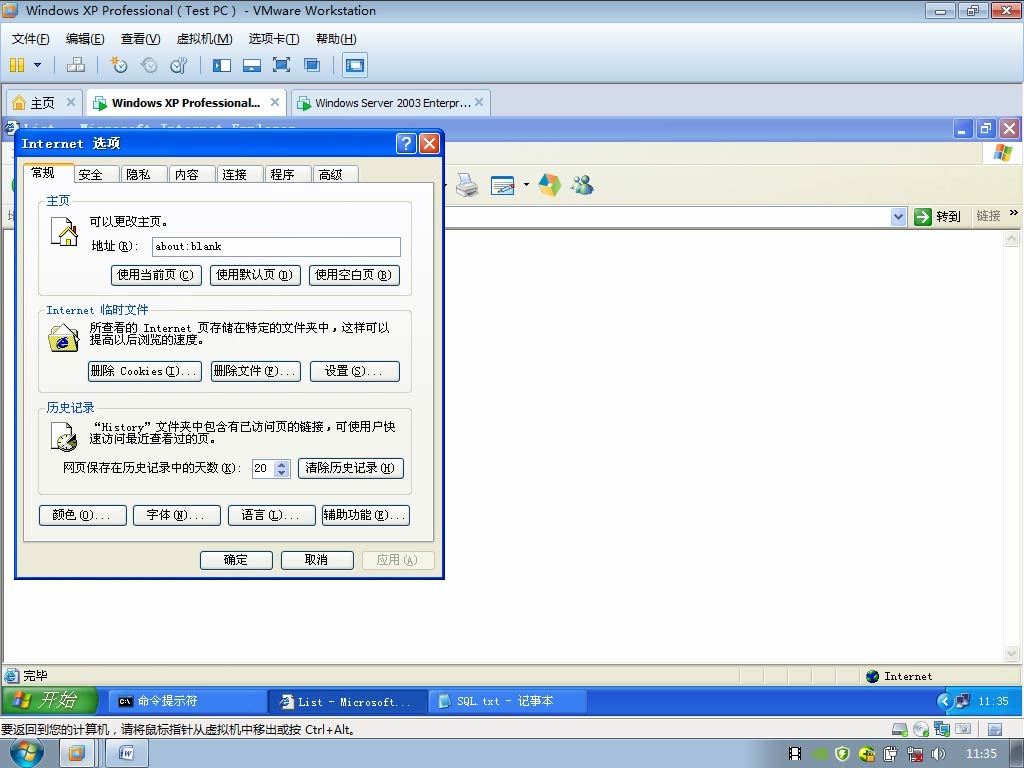Open the snapshot manager wrench-clock icon
This screenshot has height=768, width=1024.
point(178,65)
